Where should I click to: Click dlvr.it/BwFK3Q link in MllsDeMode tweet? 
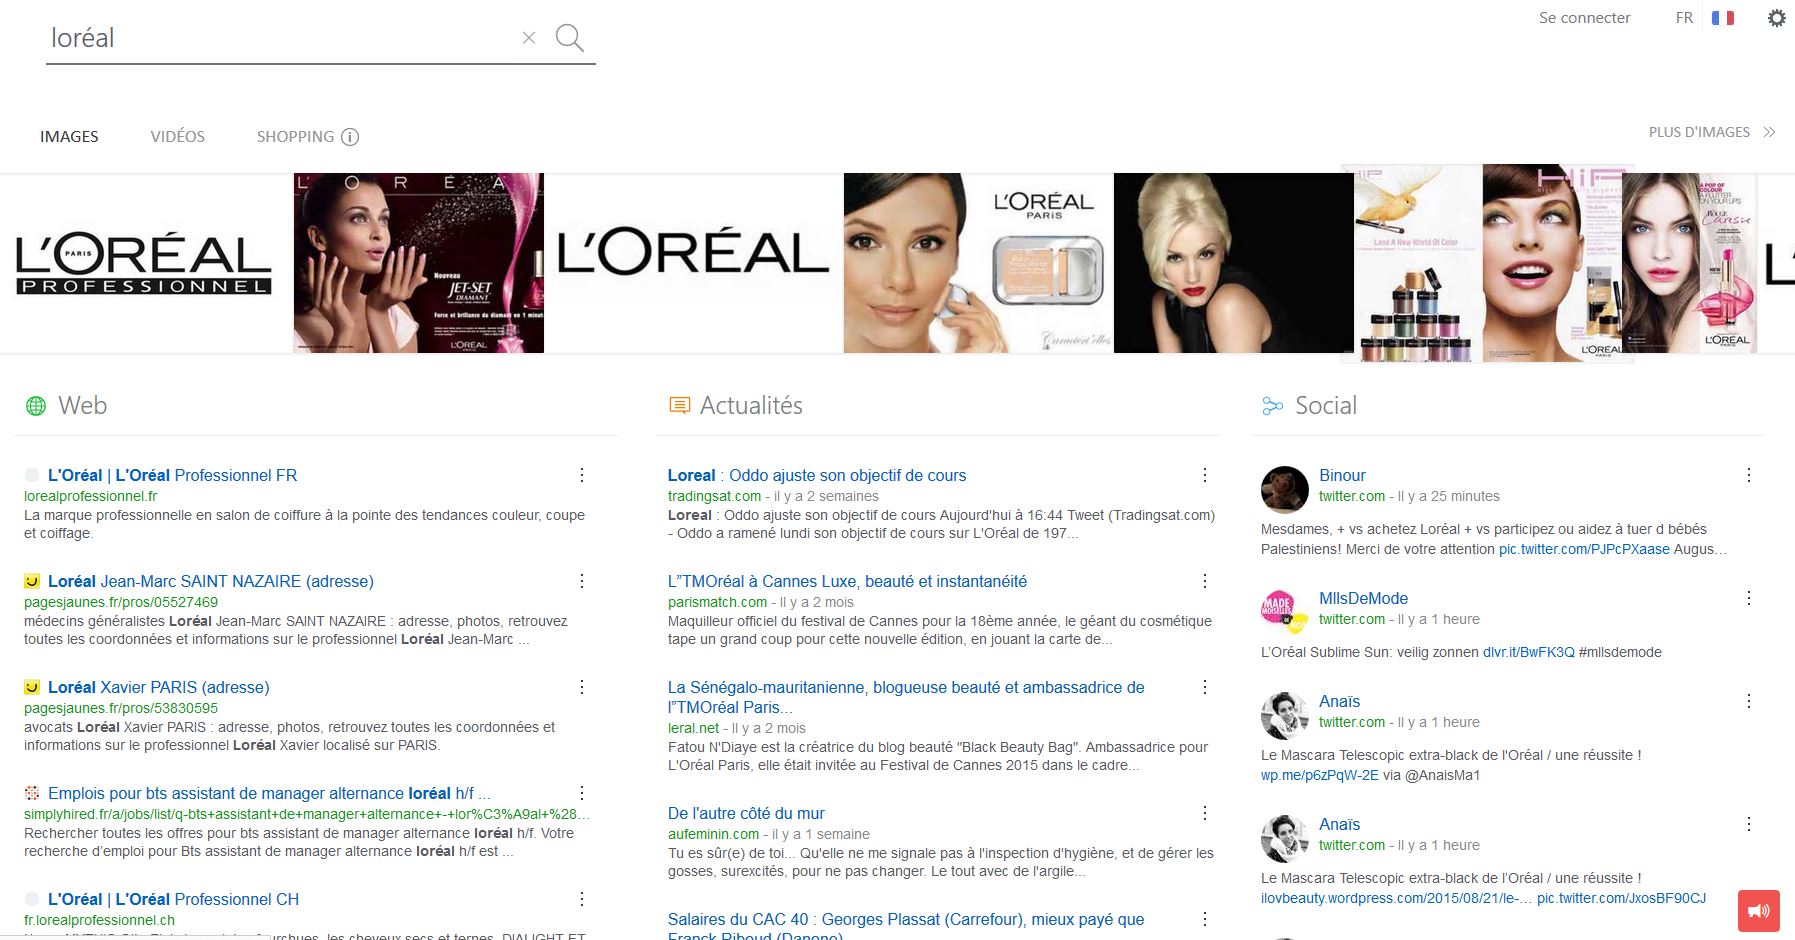pos(1529,652)
